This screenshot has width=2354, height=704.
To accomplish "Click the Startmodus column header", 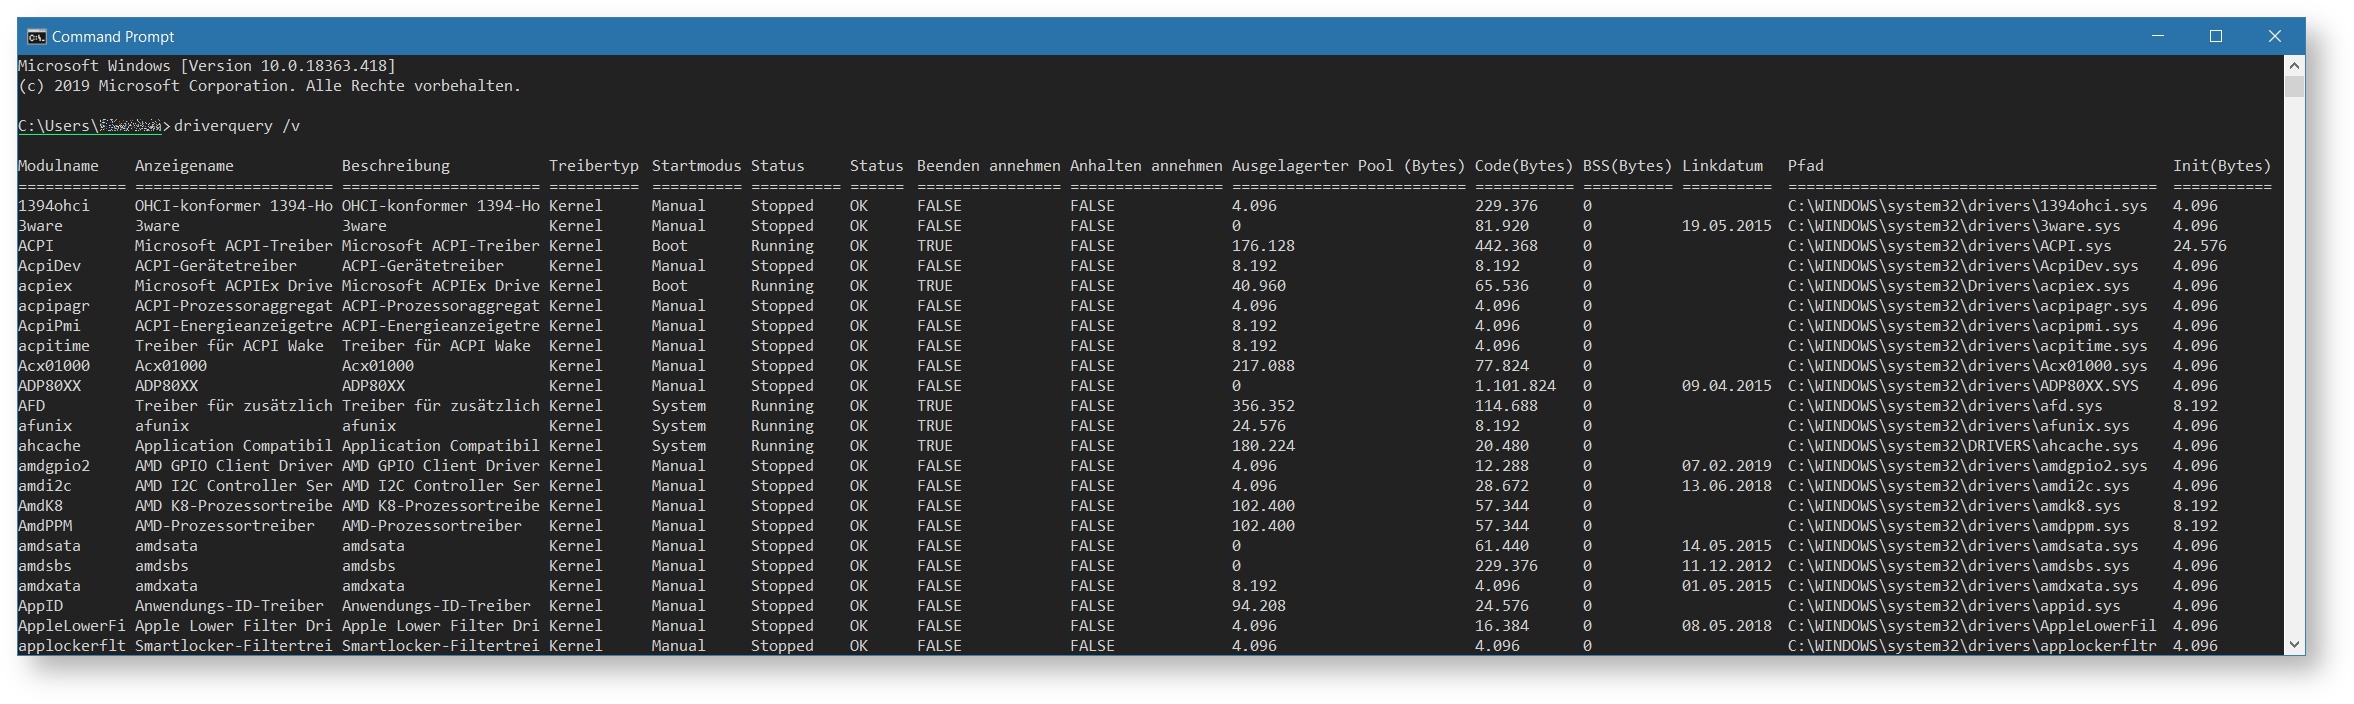I will tap(696, 166).
